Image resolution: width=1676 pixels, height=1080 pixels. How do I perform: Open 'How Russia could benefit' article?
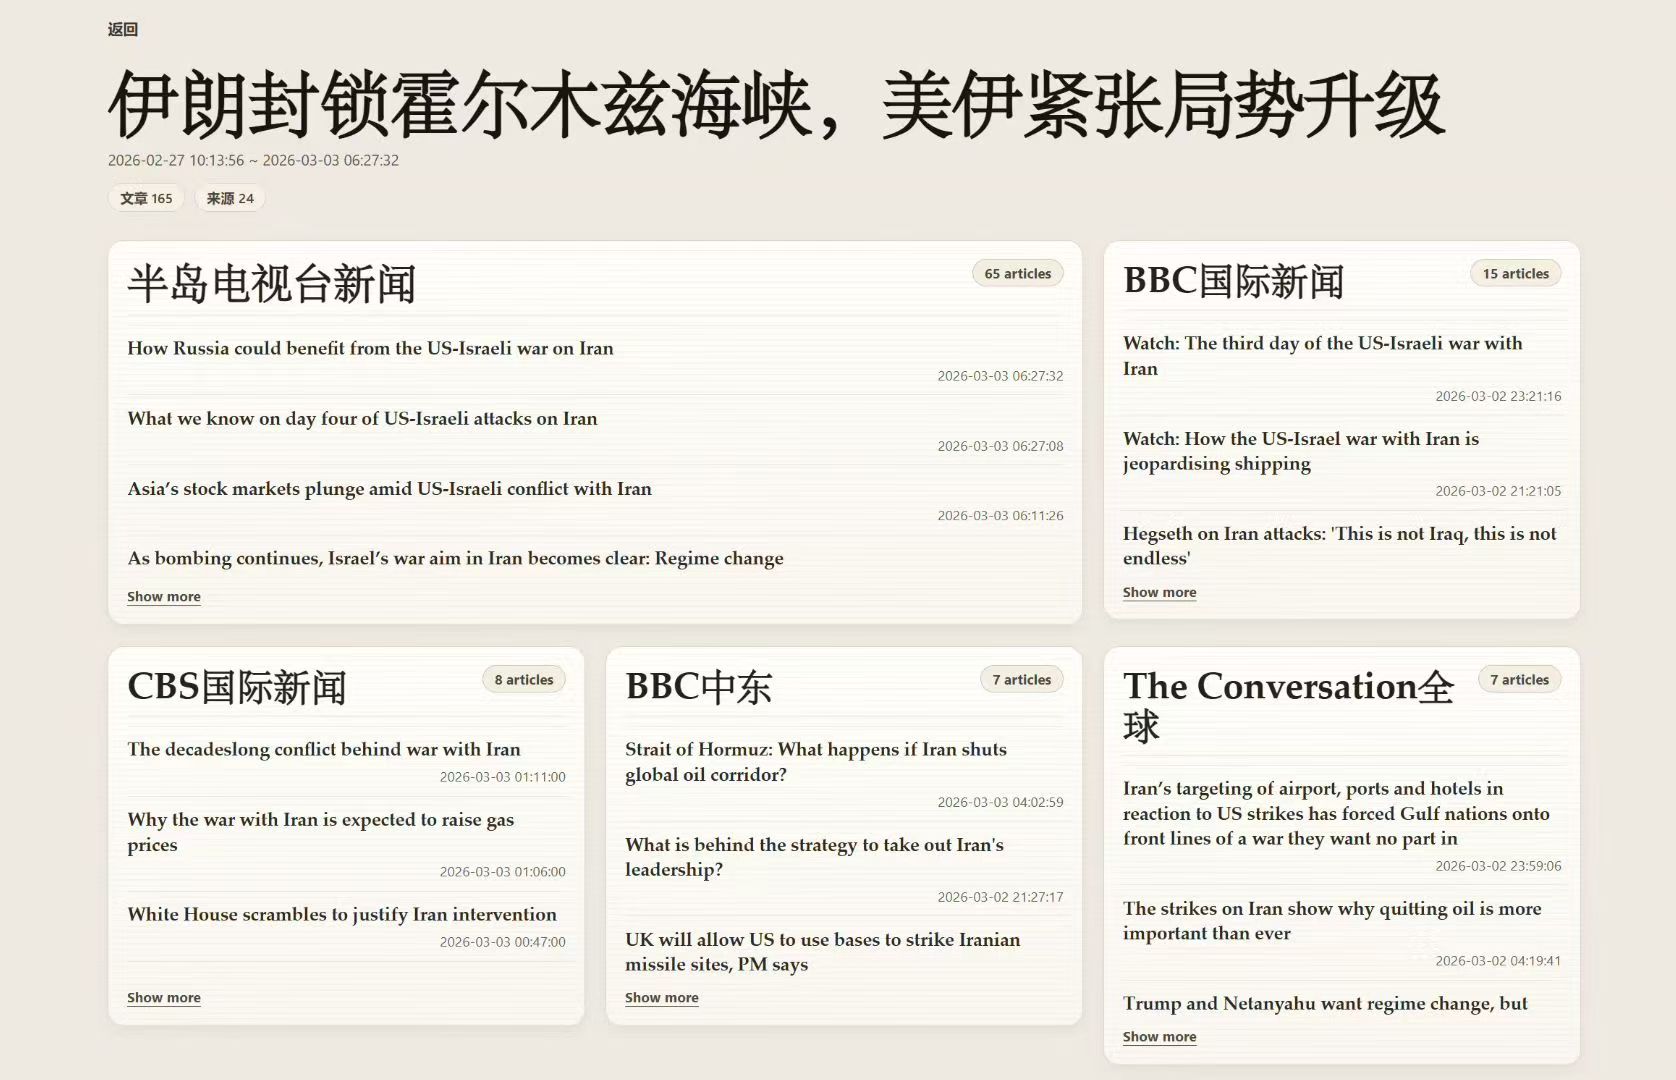coord(370,348)
